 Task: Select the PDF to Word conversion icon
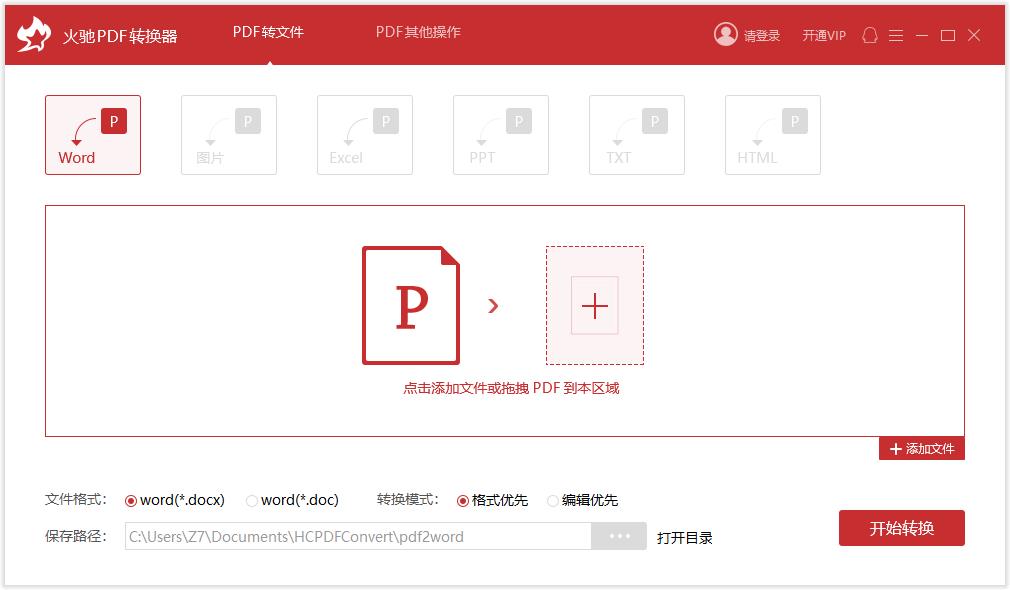click(93, 135)
